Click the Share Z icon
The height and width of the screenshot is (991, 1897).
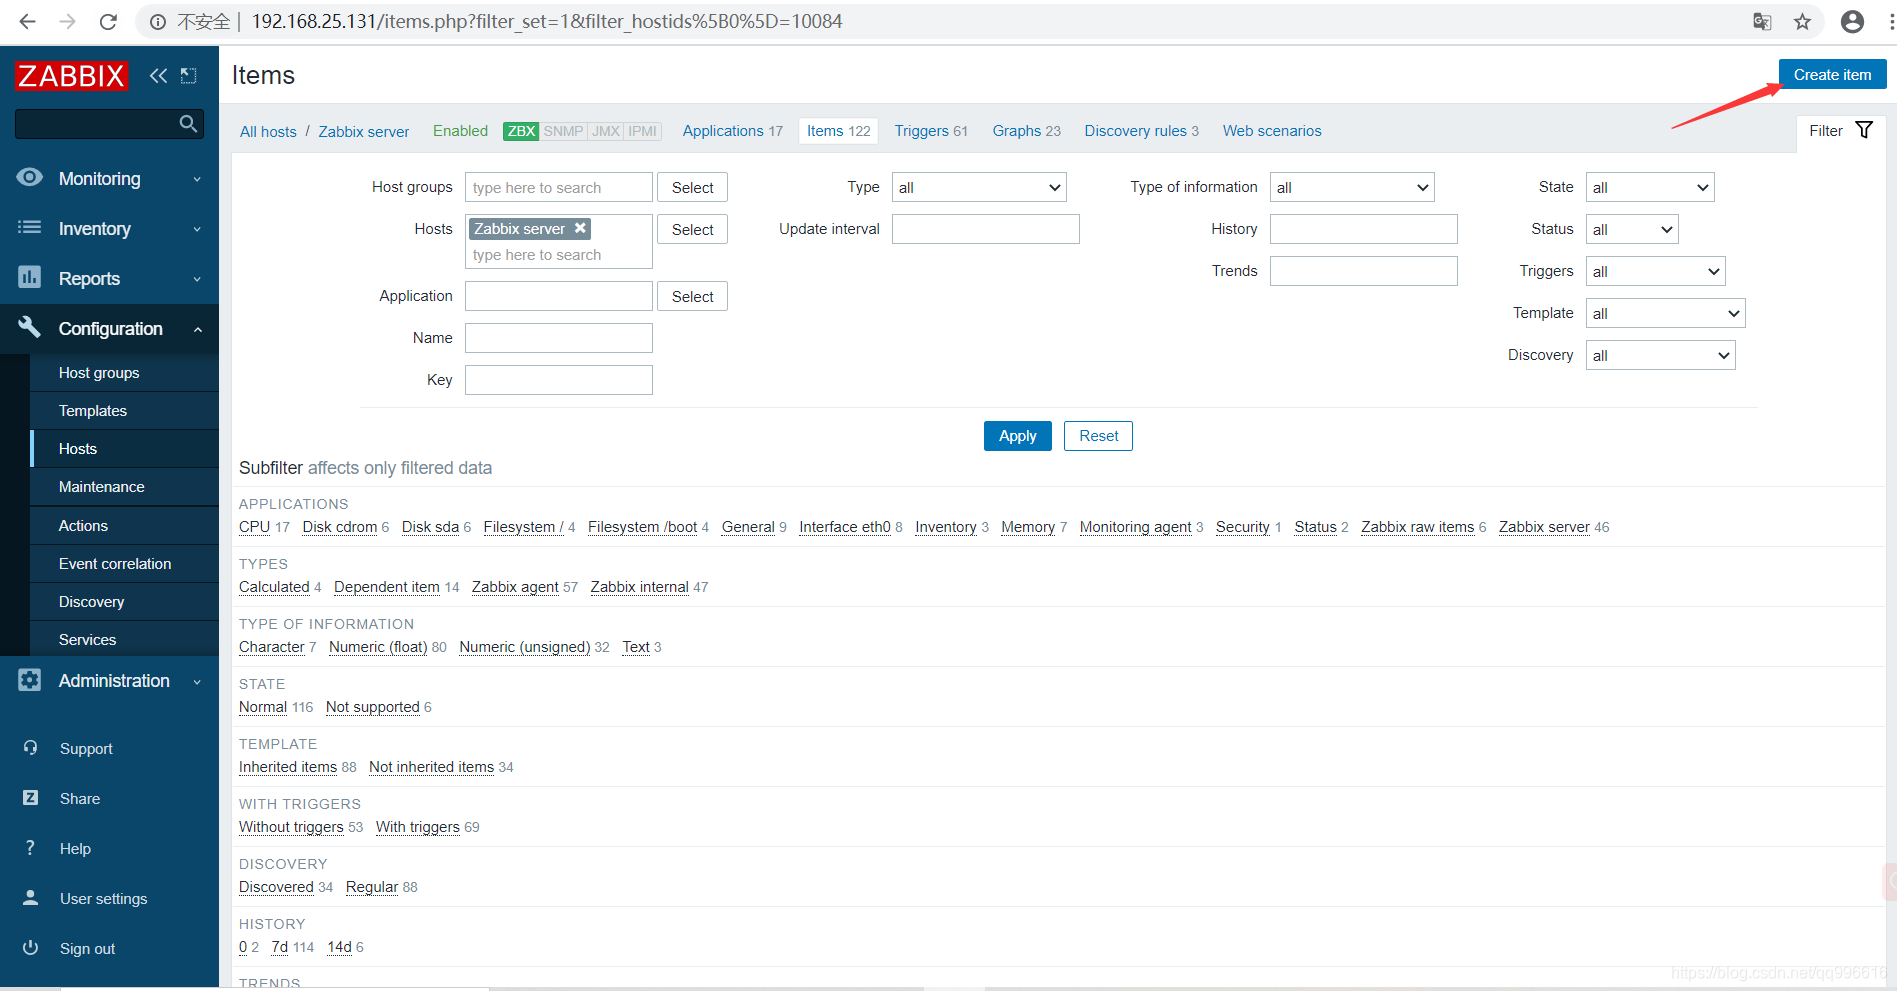[31, 797]
